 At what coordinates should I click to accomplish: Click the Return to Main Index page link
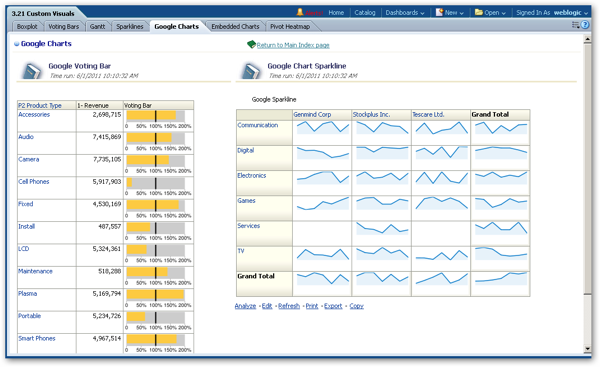pos(293,45)
